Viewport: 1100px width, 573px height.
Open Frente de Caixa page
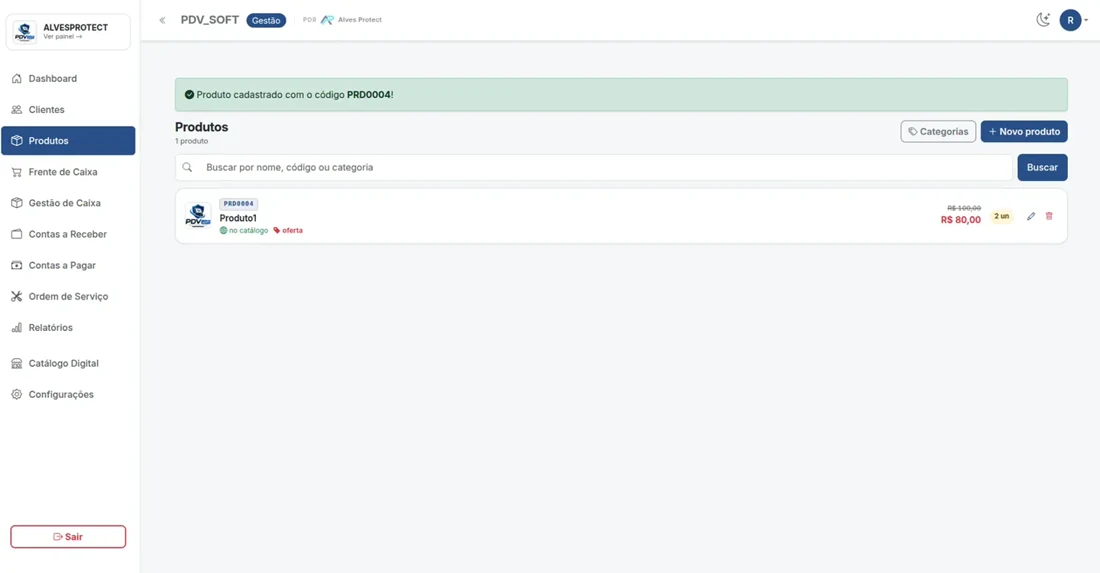click(x=68, y=172)
